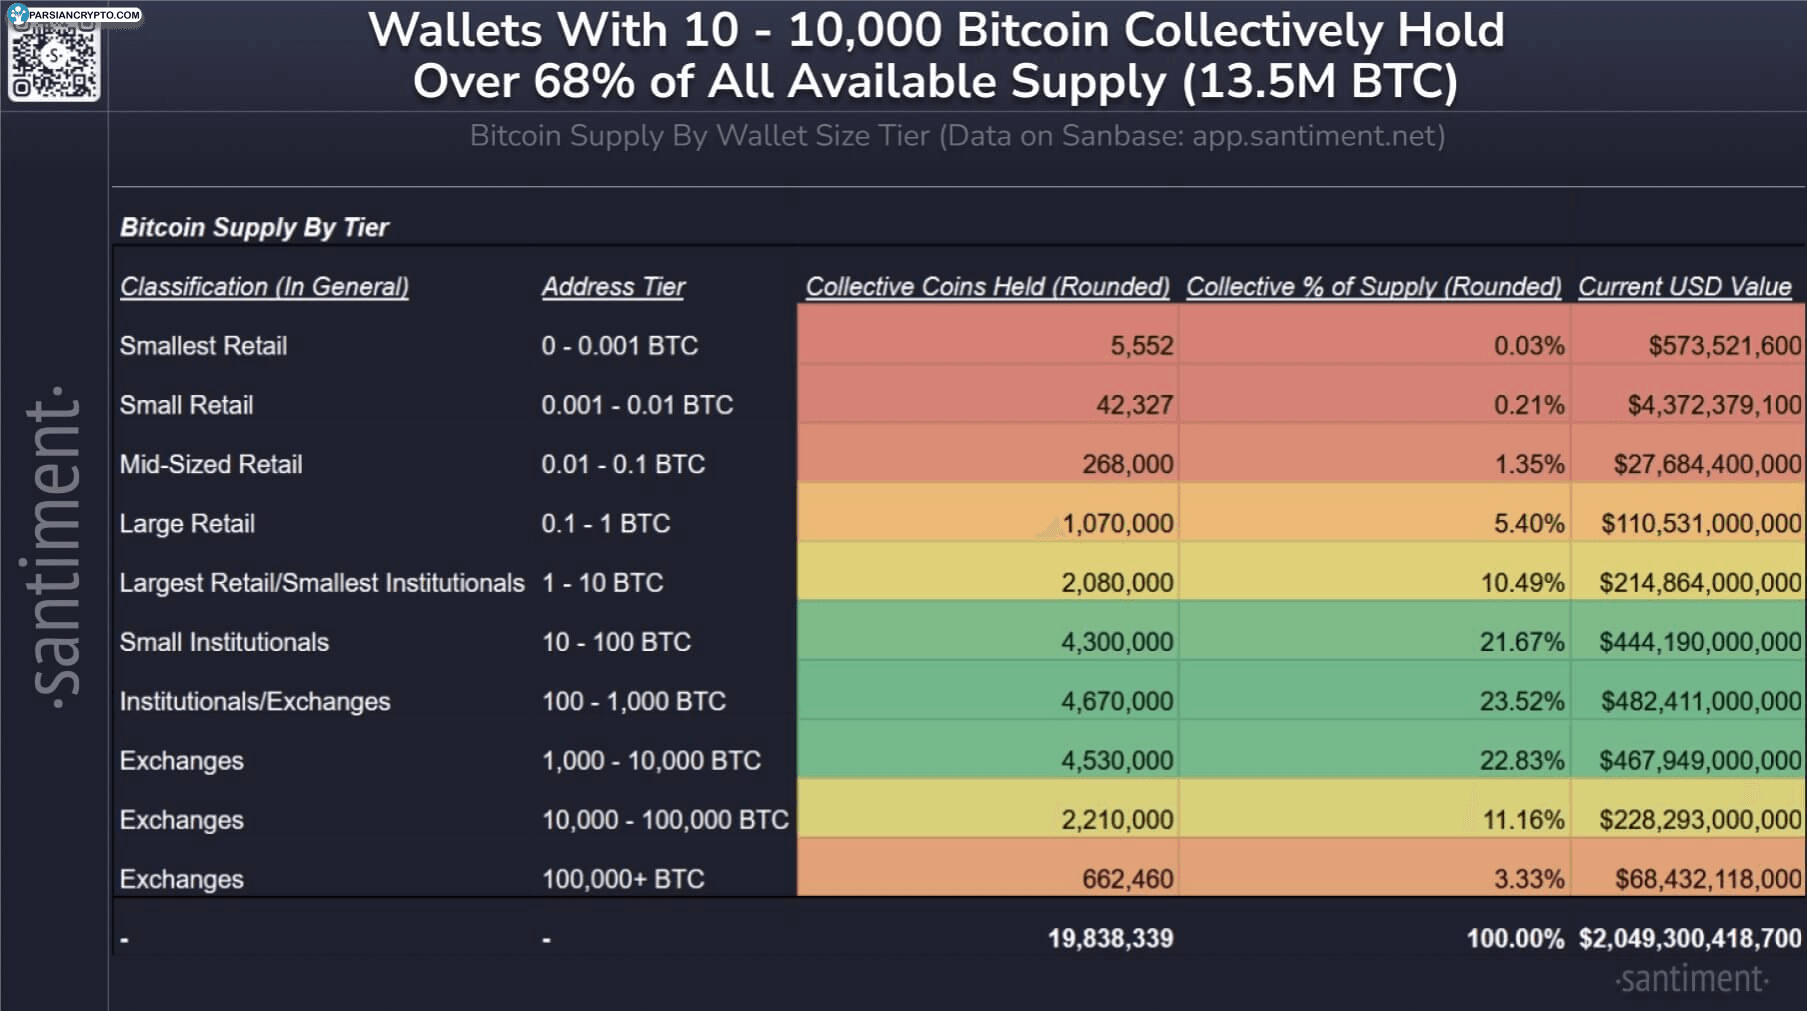Select the Bitcoin Supply By Tier heading
Viewport: 1807px width, 1011px height.
point(254,227)
